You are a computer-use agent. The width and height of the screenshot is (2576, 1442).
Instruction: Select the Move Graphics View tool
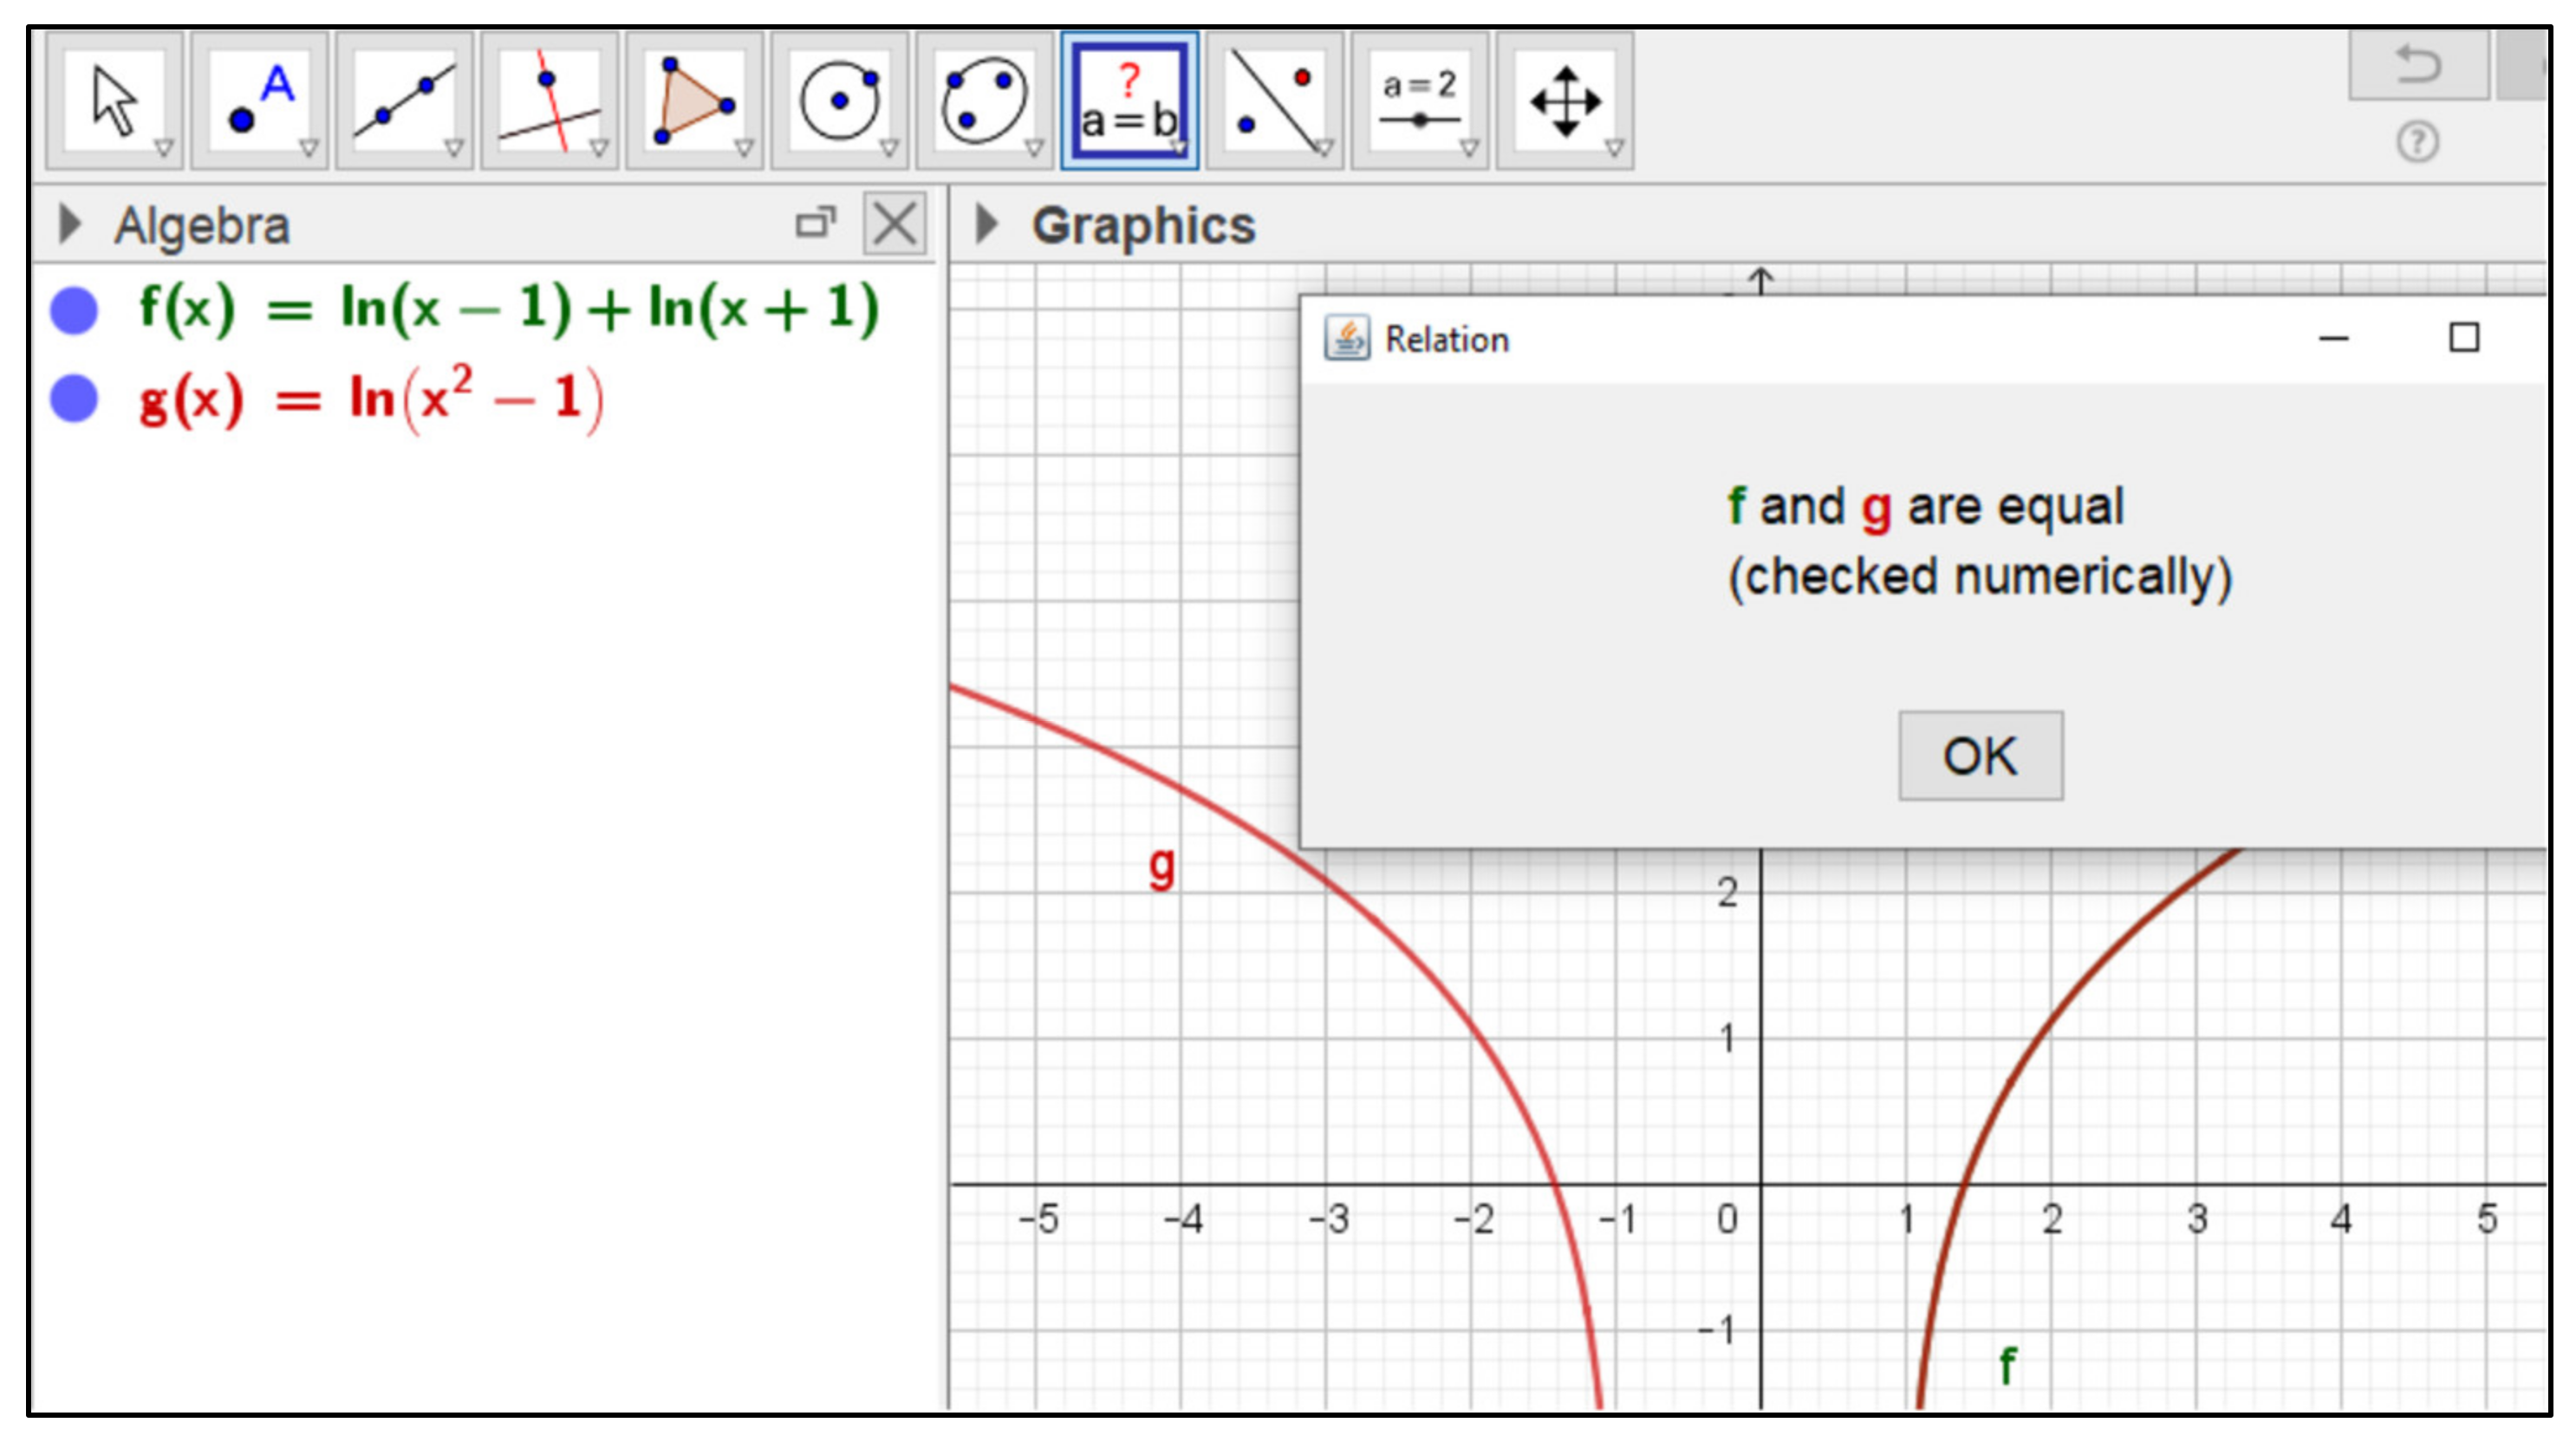point(1564,101)
